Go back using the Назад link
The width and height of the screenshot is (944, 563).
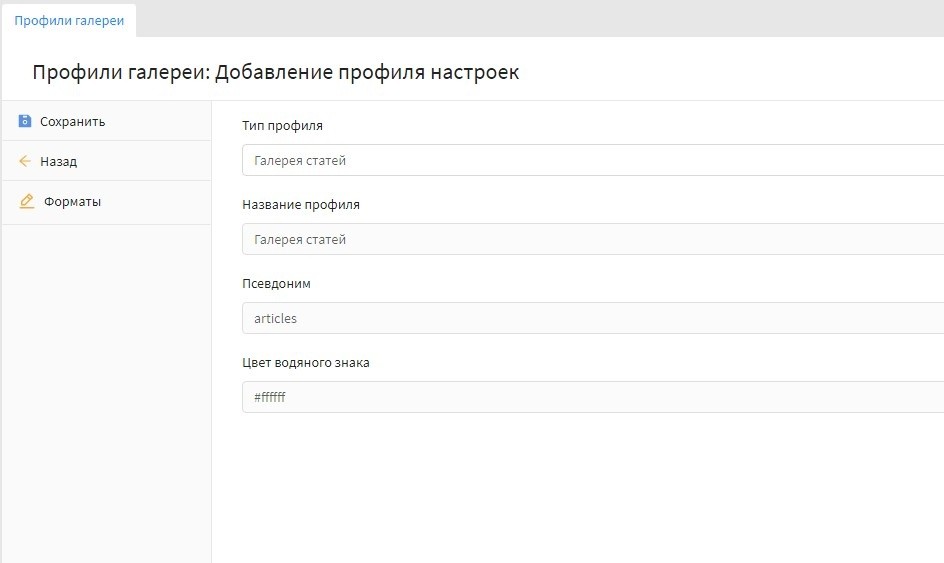click(x=58, y=161)
